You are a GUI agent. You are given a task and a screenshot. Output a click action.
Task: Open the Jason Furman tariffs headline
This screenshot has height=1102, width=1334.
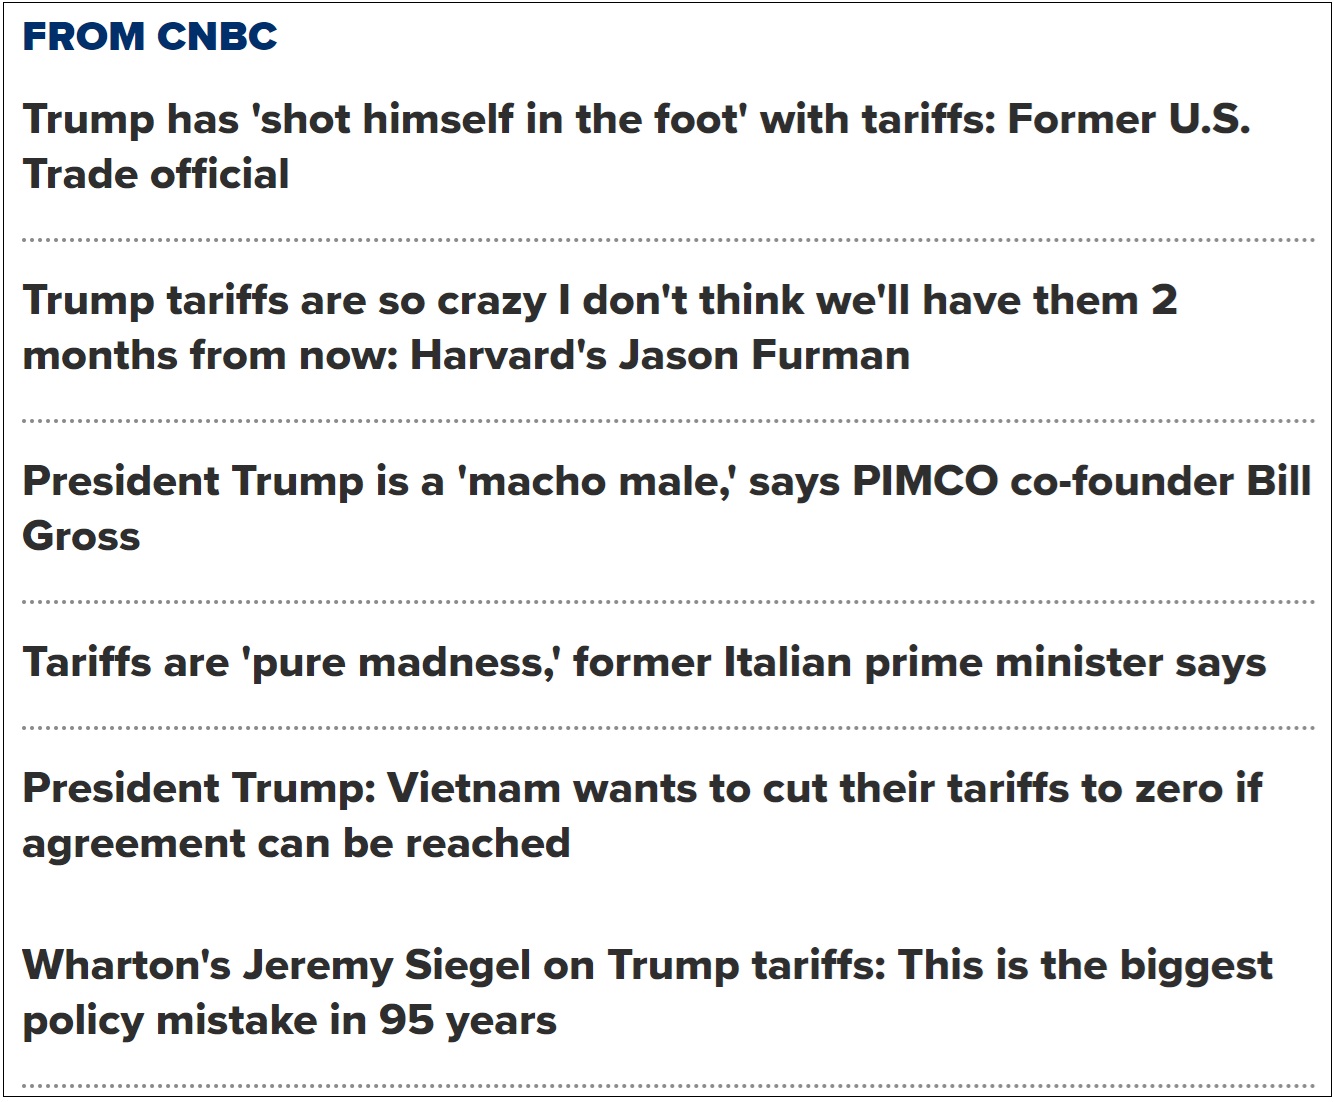(x=600, y=301)
